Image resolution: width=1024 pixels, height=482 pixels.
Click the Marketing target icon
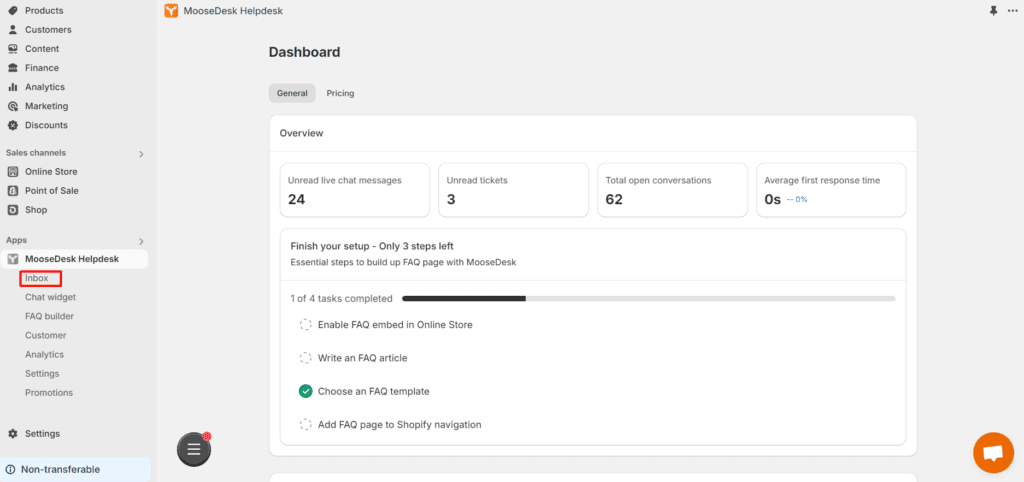(x=12, y=106)
